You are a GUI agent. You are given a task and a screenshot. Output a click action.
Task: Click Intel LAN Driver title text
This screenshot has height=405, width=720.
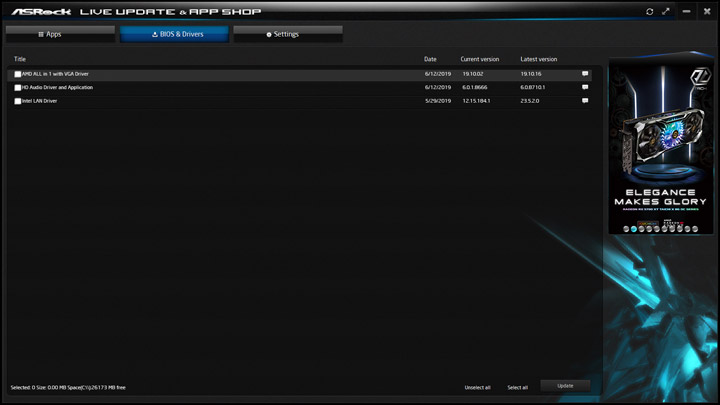pos(39,101)
